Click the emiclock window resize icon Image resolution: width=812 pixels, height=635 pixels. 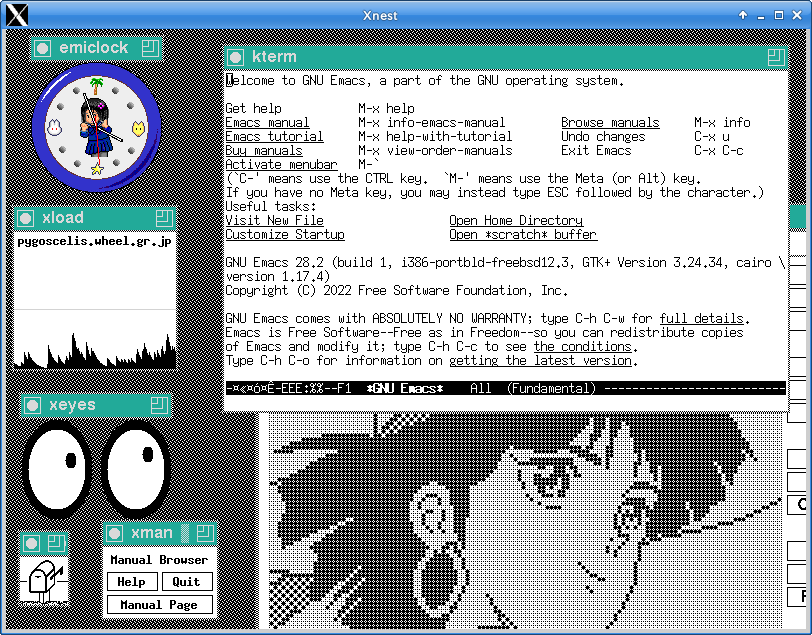click(150, 48)
